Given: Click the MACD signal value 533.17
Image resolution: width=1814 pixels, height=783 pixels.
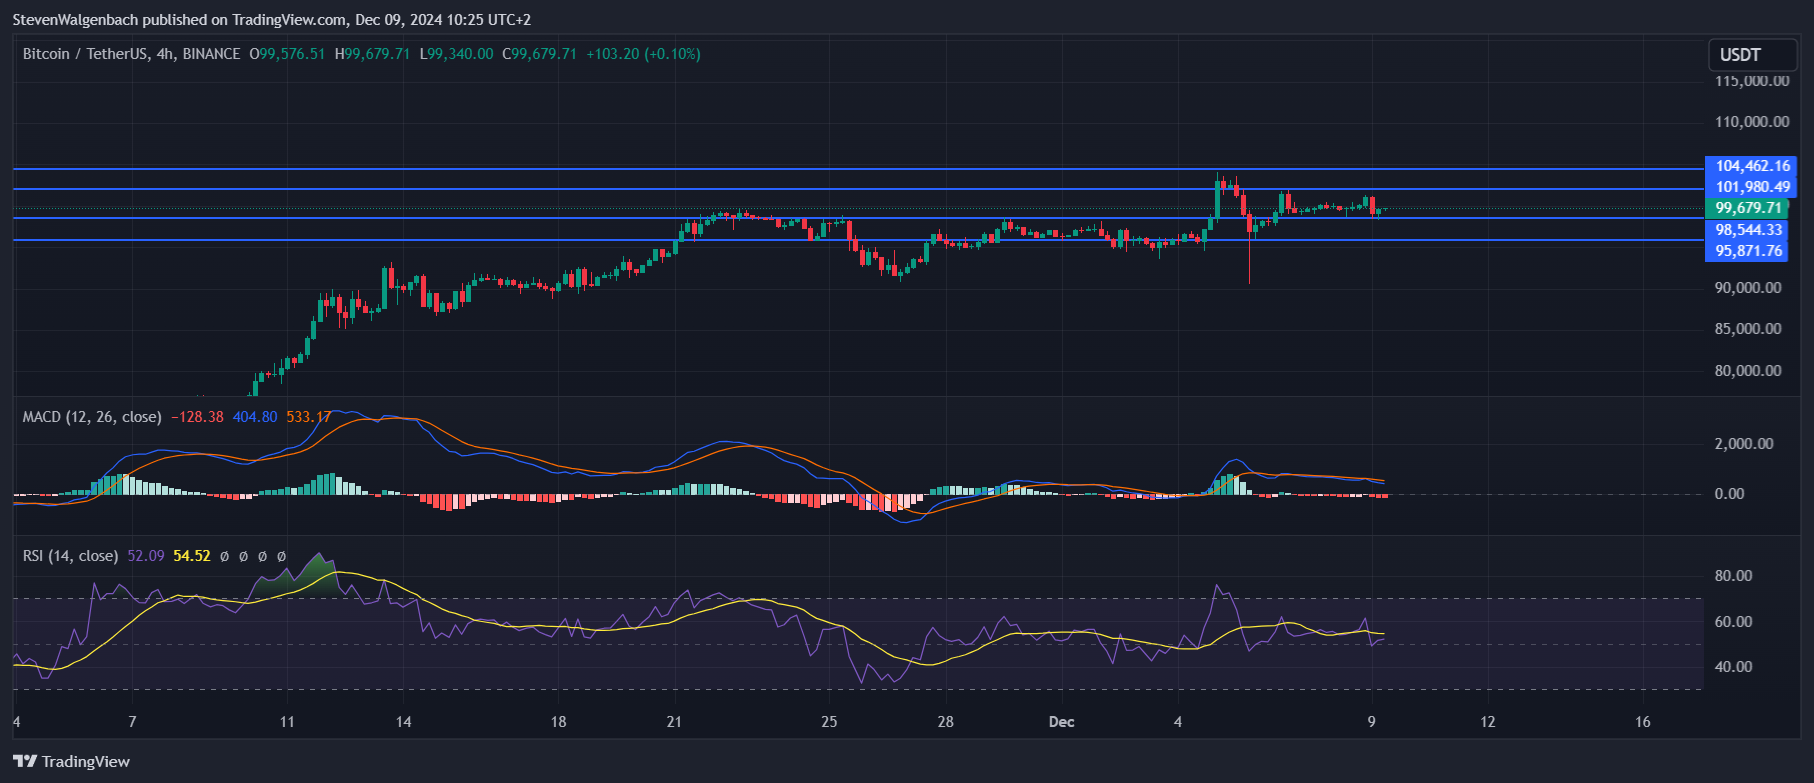Looking at the screenshot, I should point(309,417).
